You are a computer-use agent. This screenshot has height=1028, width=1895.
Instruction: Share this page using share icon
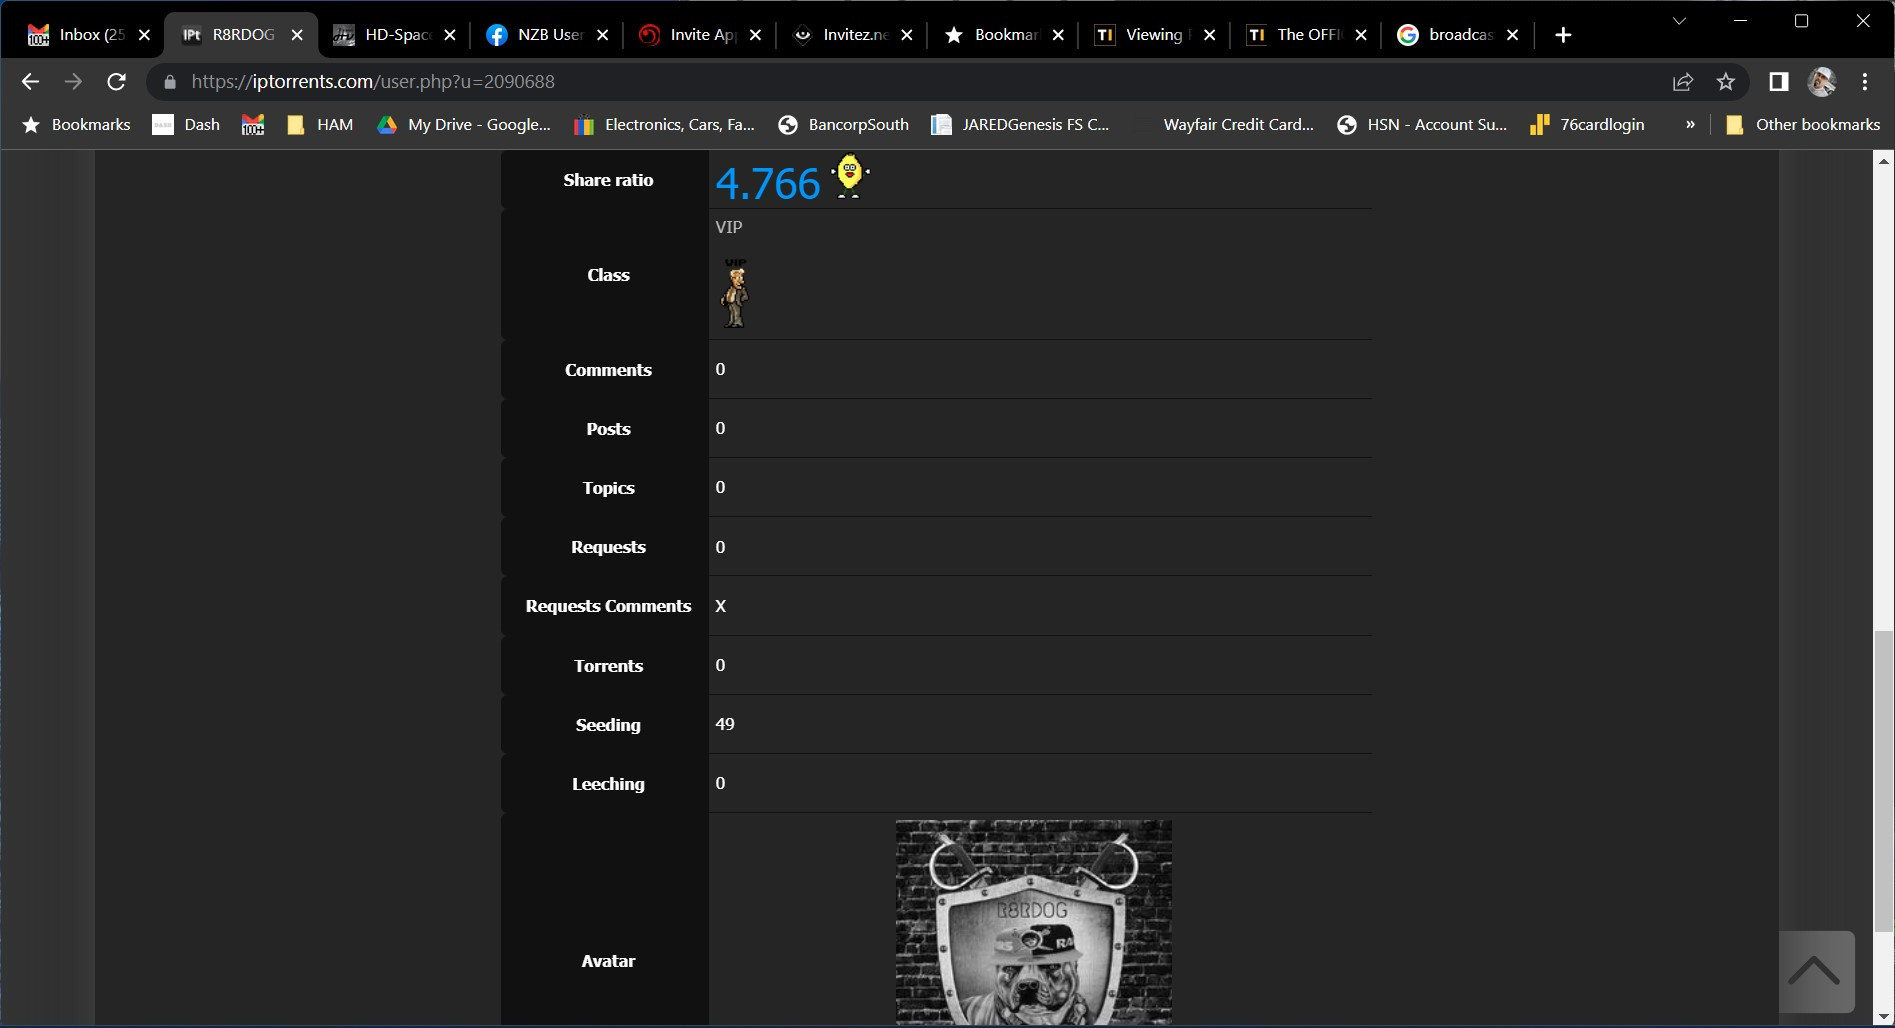coord(1683,82)
